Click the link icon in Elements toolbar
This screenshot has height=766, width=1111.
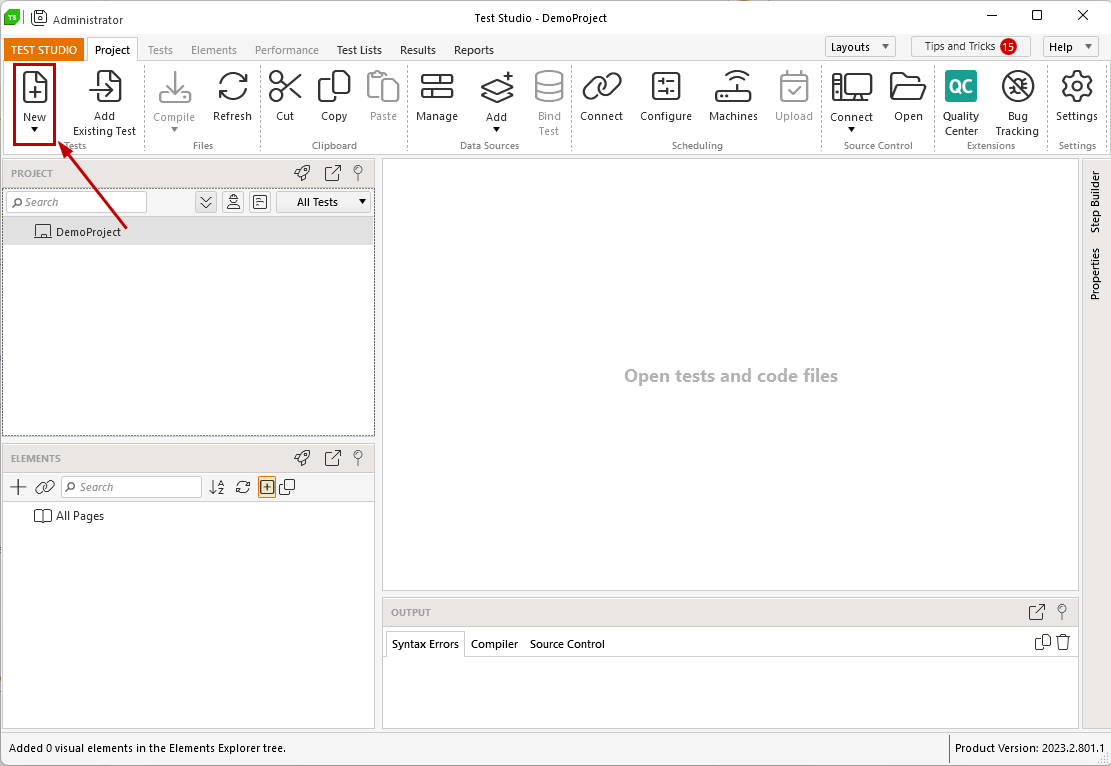tap(45, 487)
